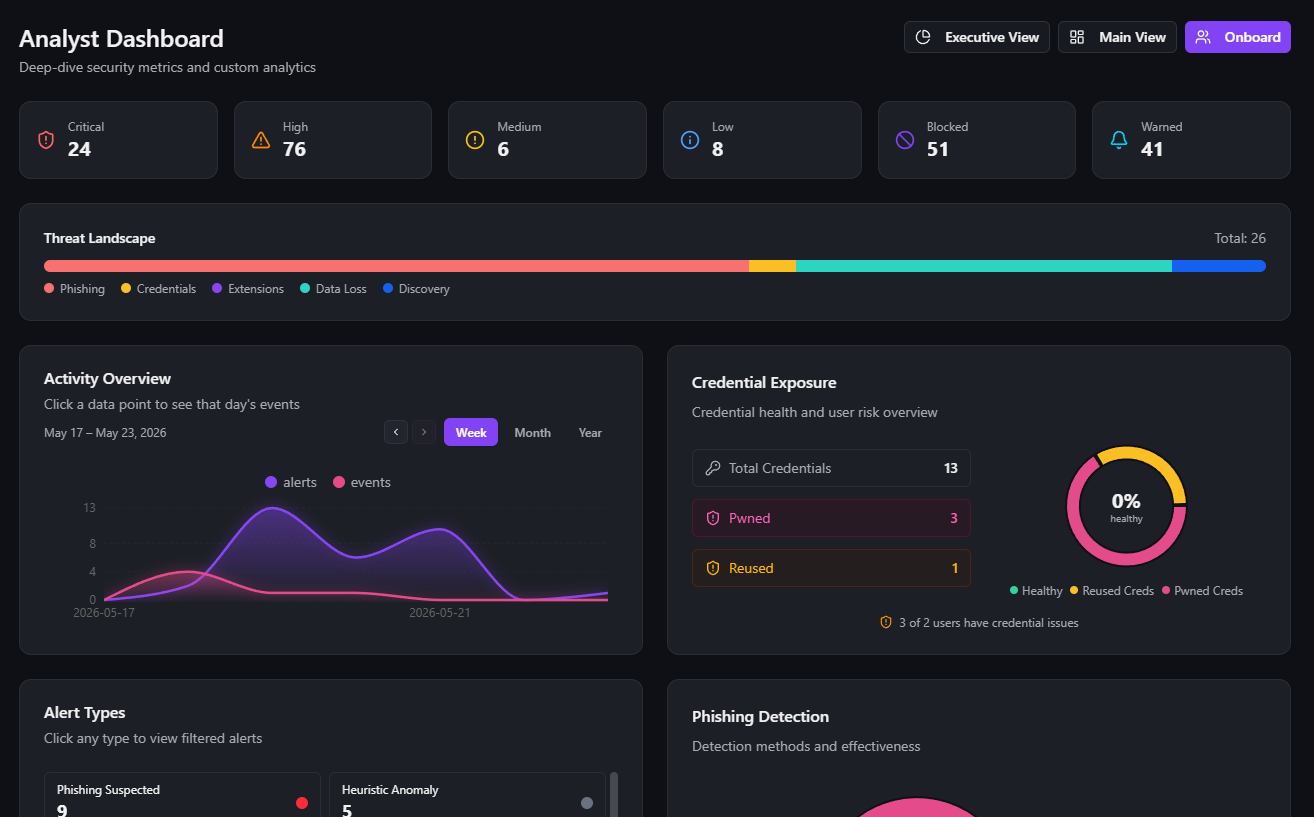Screen dimensions: 1314x817
Task: Click the 'Analyst Dashboard' title
Action: pos(121,39)
